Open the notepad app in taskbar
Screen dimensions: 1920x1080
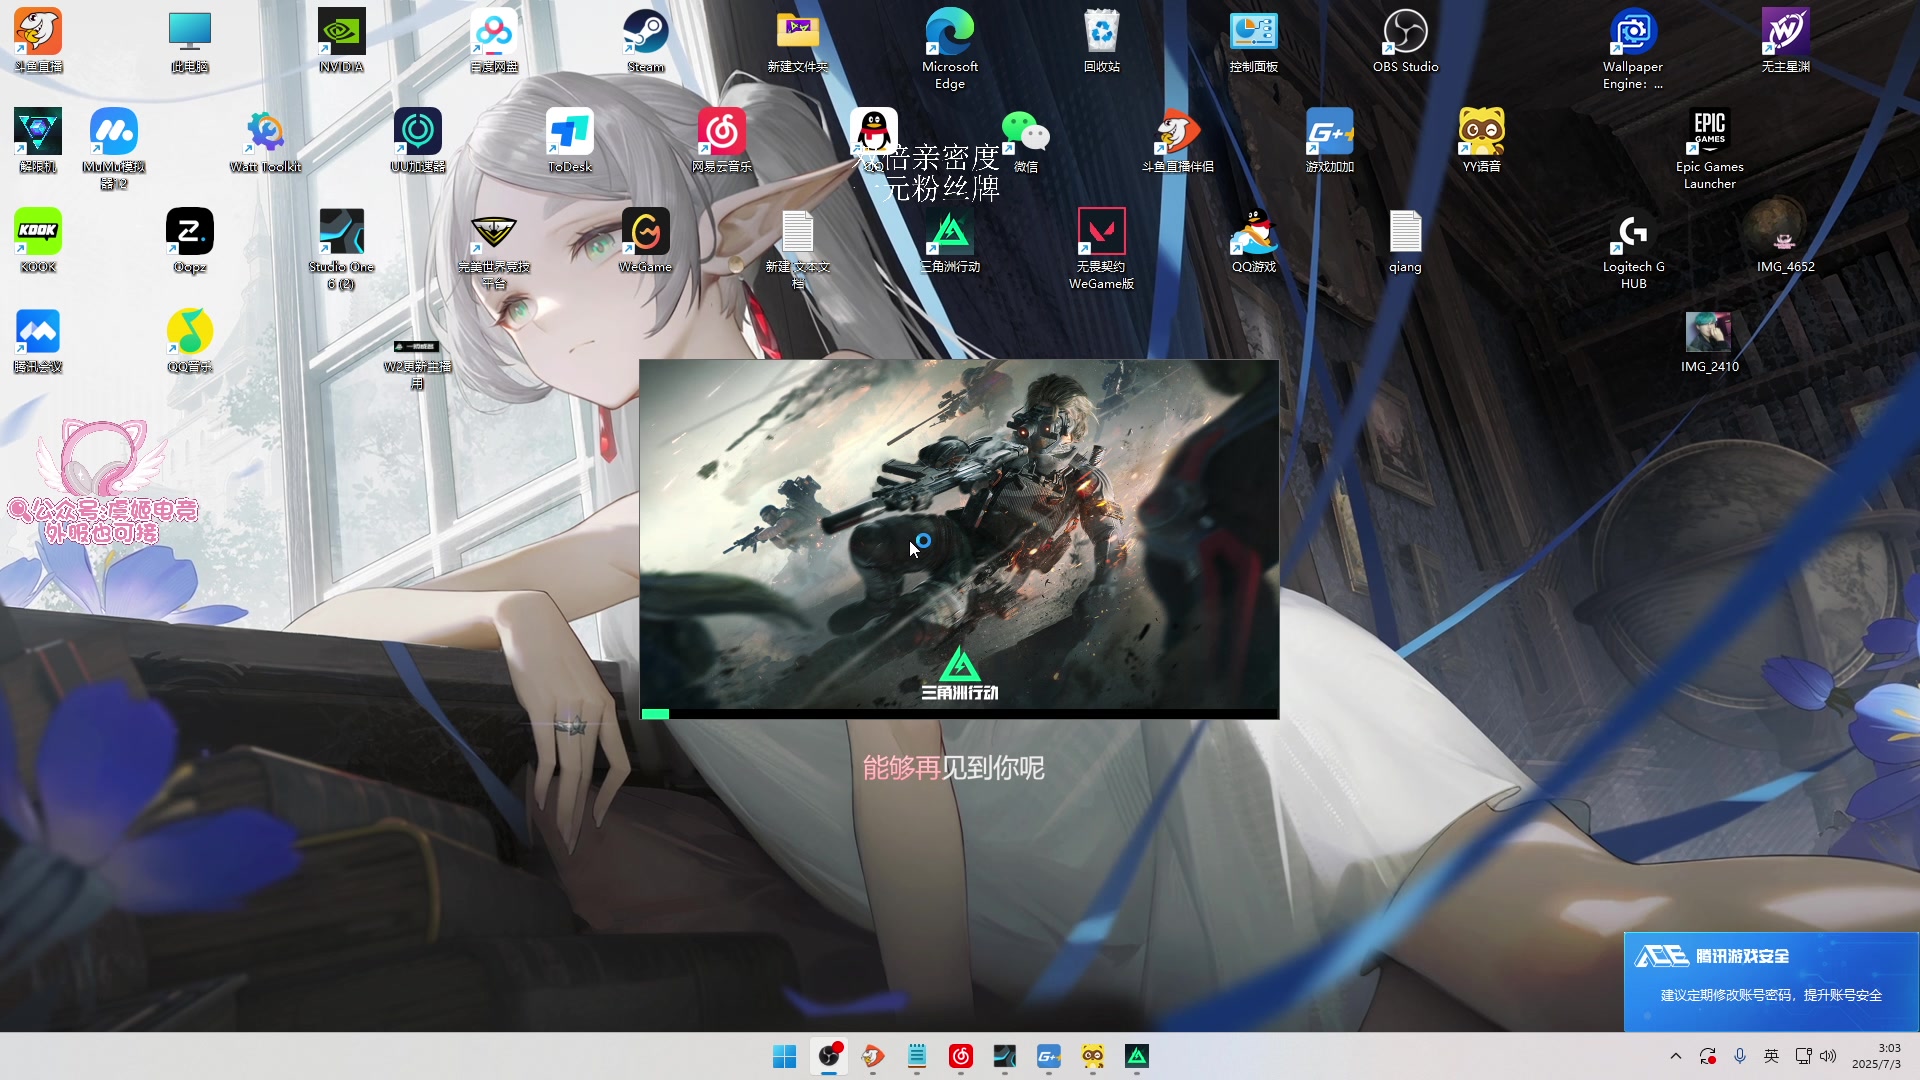(x=917, y=1056)
